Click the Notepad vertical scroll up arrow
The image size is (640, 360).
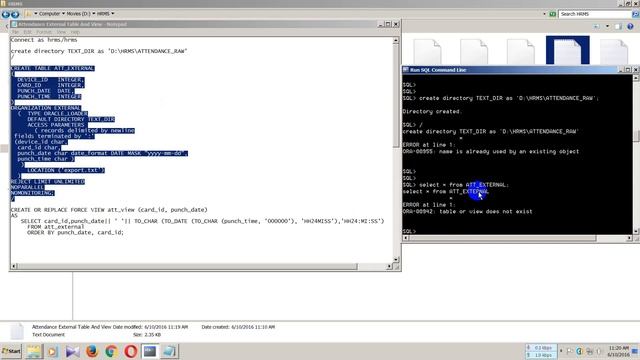(396, 40)
